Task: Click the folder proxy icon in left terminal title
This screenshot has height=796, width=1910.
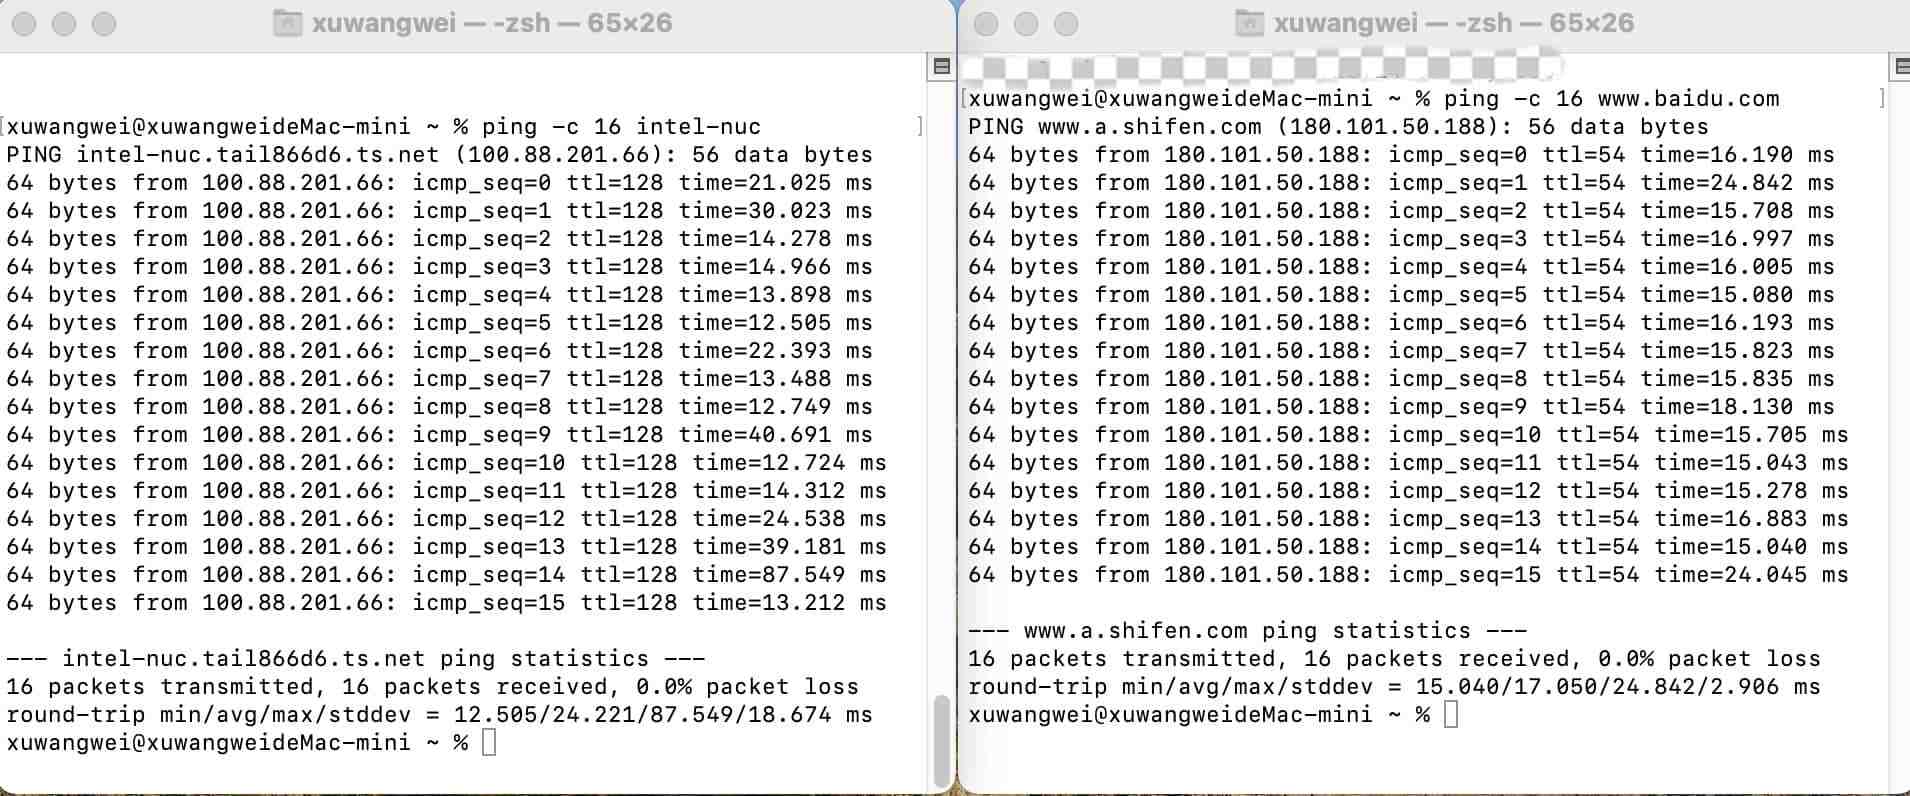Action: 288,23
